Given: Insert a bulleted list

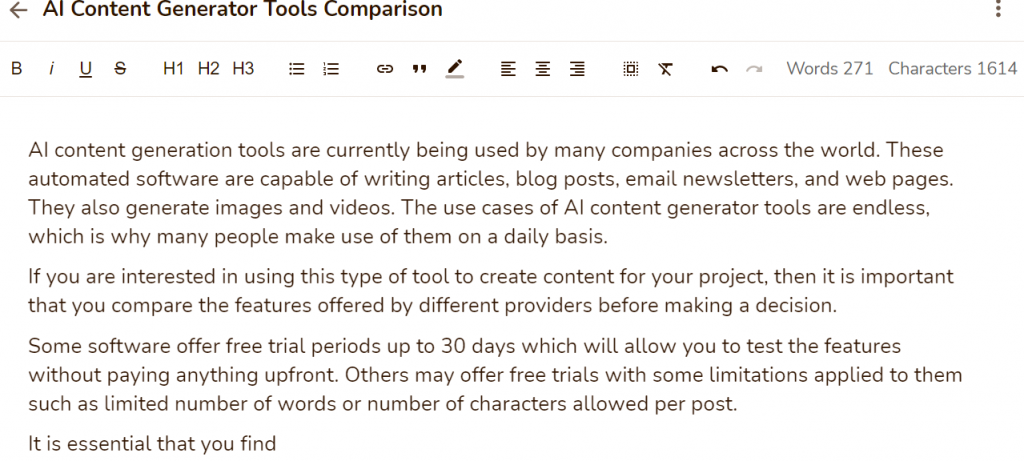Looking at the screenshot, I should [x=297, y=69].
